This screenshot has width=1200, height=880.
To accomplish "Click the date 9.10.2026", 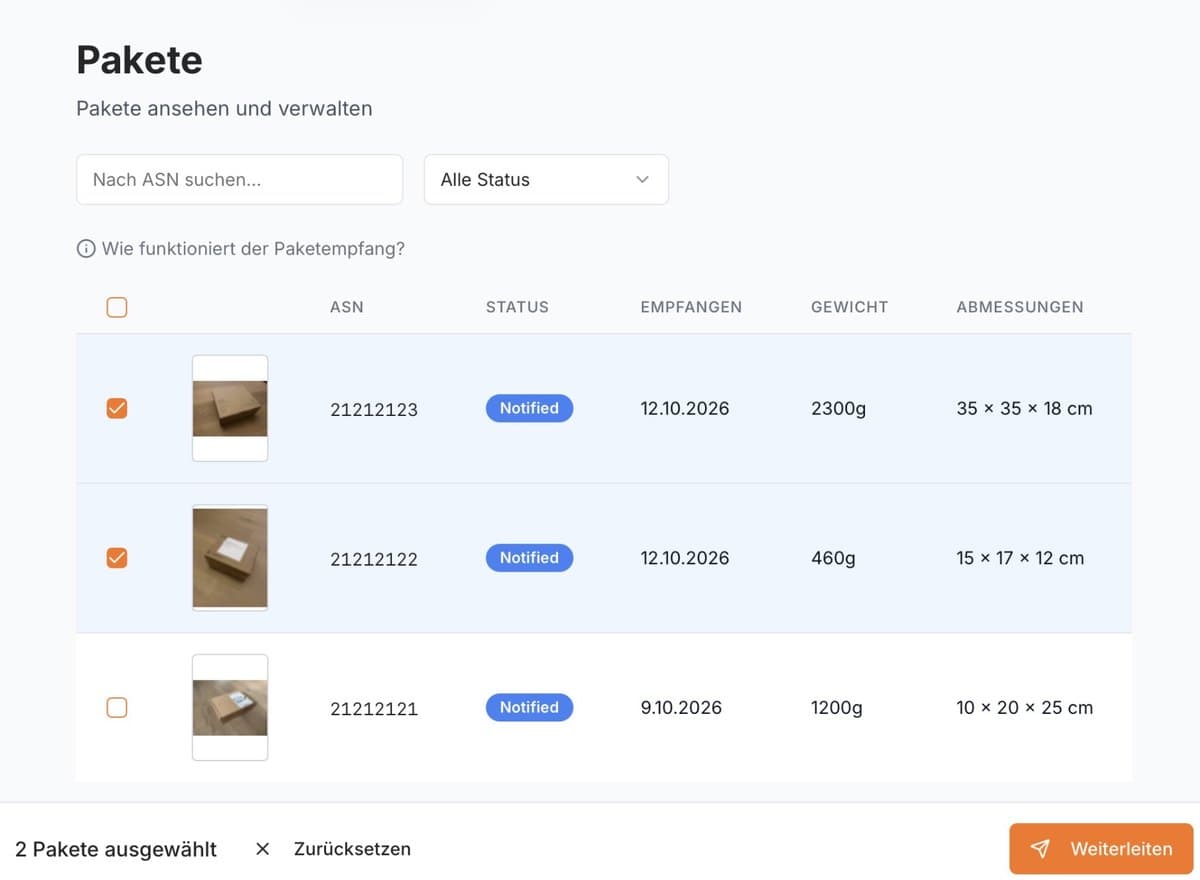I will (x=681, y=708).
